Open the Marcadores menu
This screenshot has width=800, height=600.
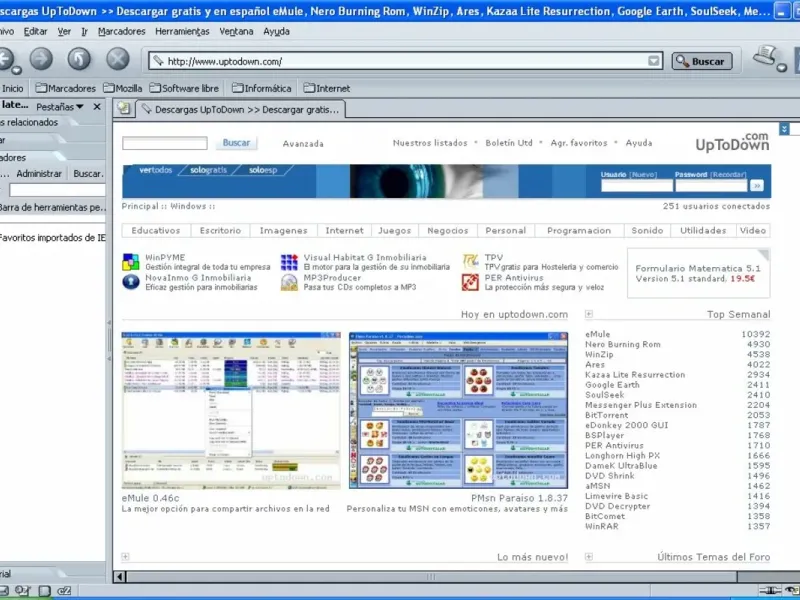122,31
